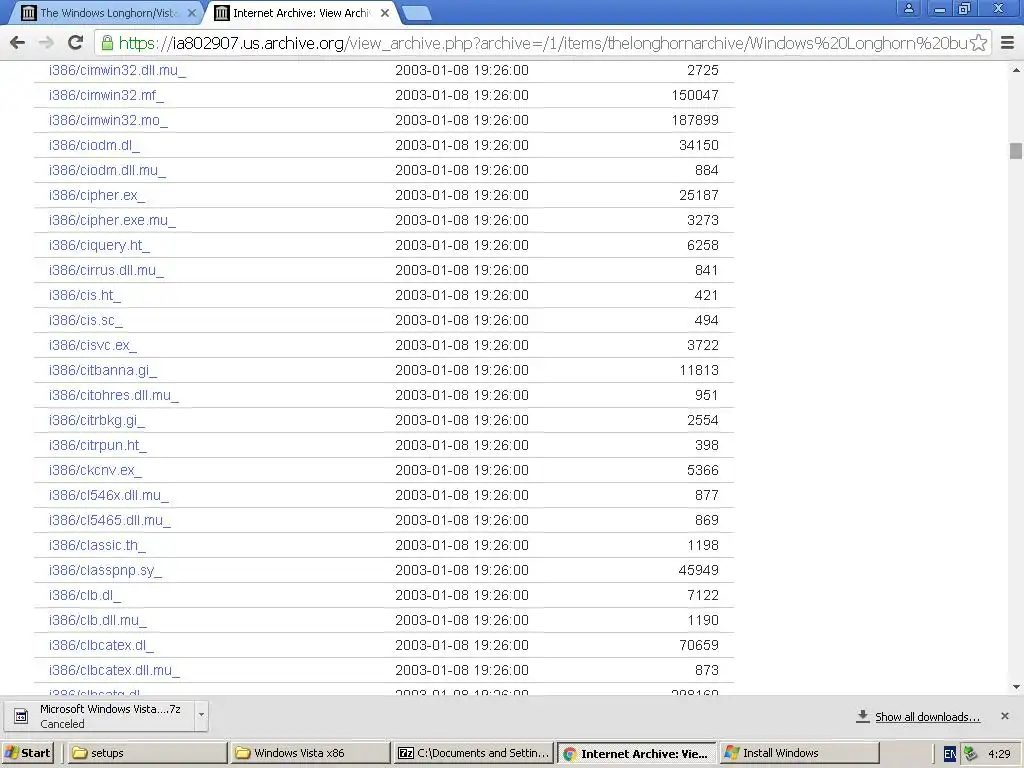
Task: Reload the page with the refresh icon
Action: pyautogui.click(x=76, y=43)
